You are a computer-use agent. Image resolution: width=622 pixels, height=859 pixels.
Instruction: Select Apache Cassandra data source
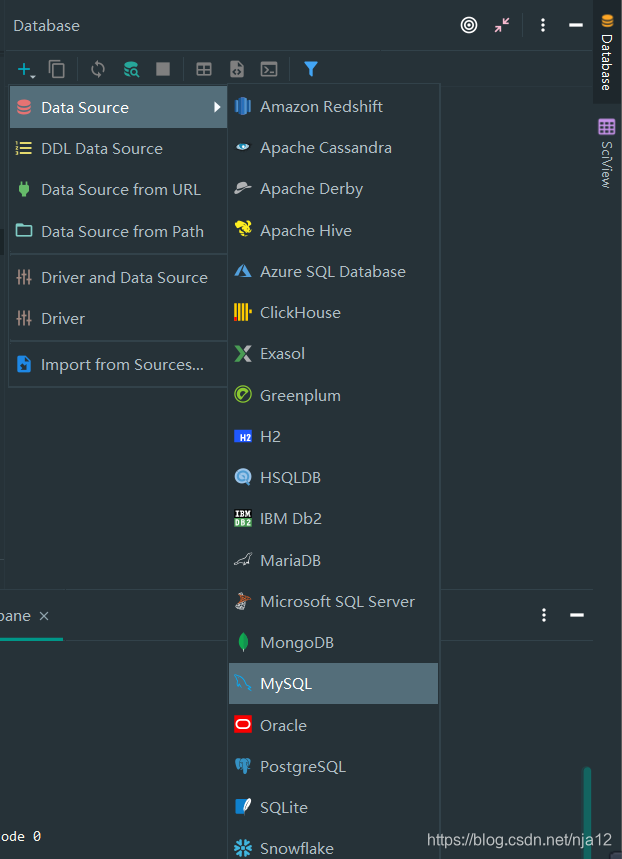333,147
